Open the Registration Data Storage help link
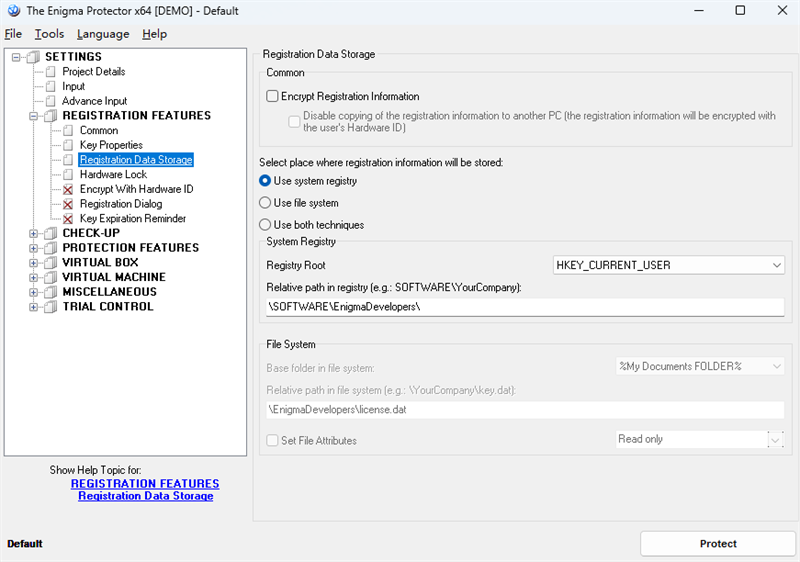 tap(145, 496)
